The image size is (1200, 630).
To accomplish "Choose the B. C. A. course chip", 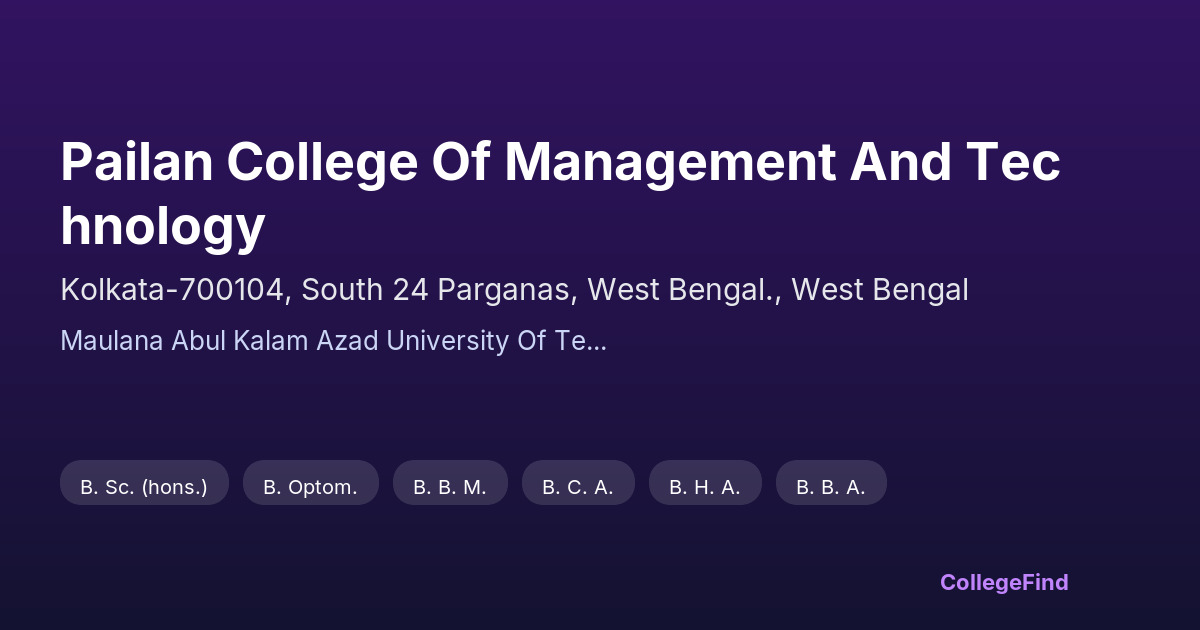I will pyautogui.click(x=578, y=487).
